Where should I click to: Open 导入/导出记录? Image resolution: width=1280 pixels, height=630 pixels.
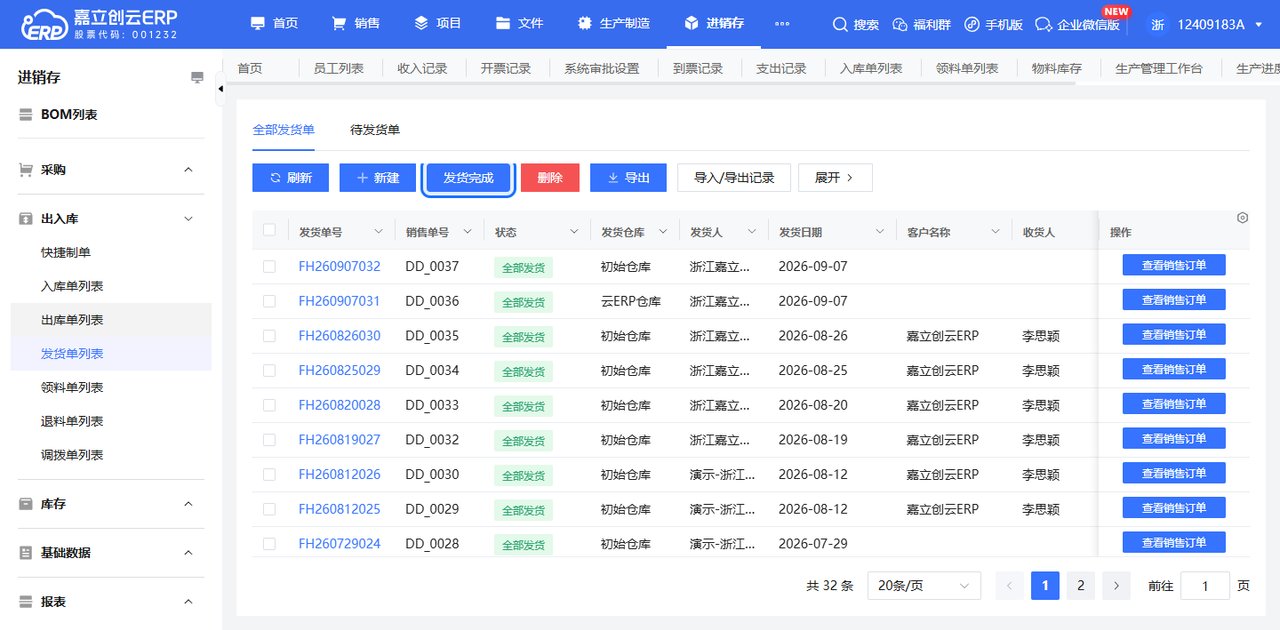click(x=734, y=178)
